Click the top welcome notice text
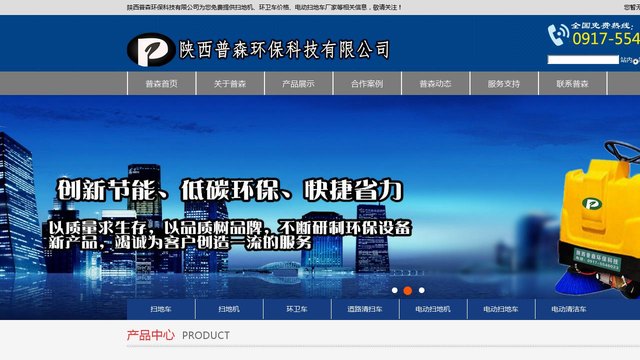The height and width of the screenshot is (360, 640). tap(264, 7)
